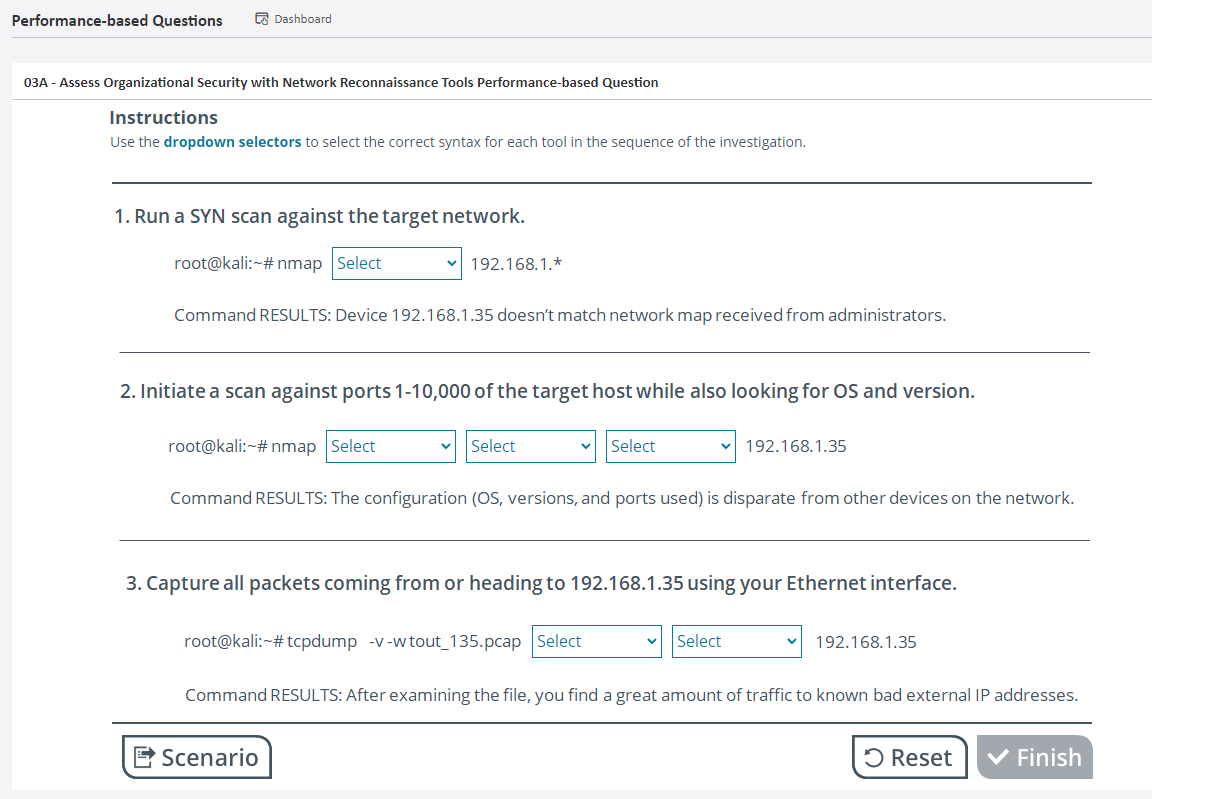Expand the middle Select dropdown in step 2
1228x799 pixels.
pos(530,447)
